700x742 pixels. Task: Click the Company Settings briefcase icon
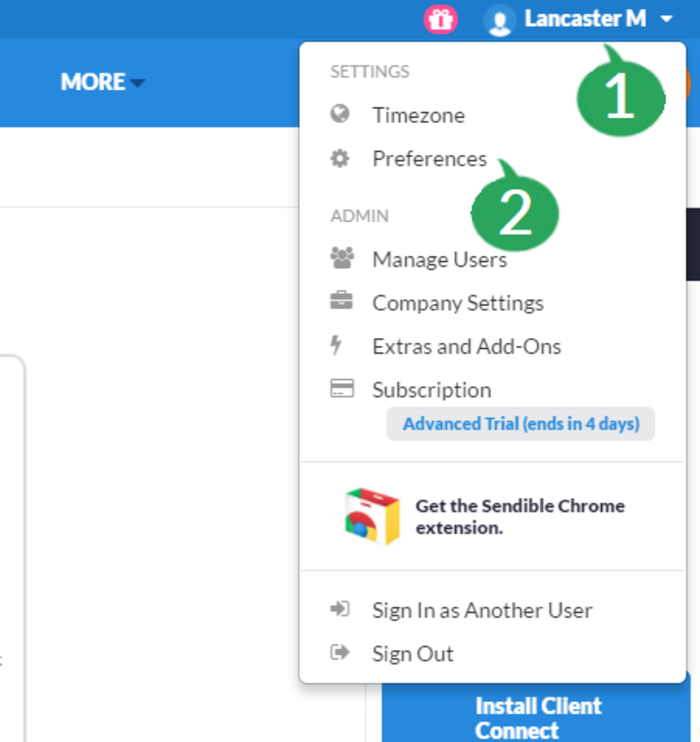[x=341, y=300]
